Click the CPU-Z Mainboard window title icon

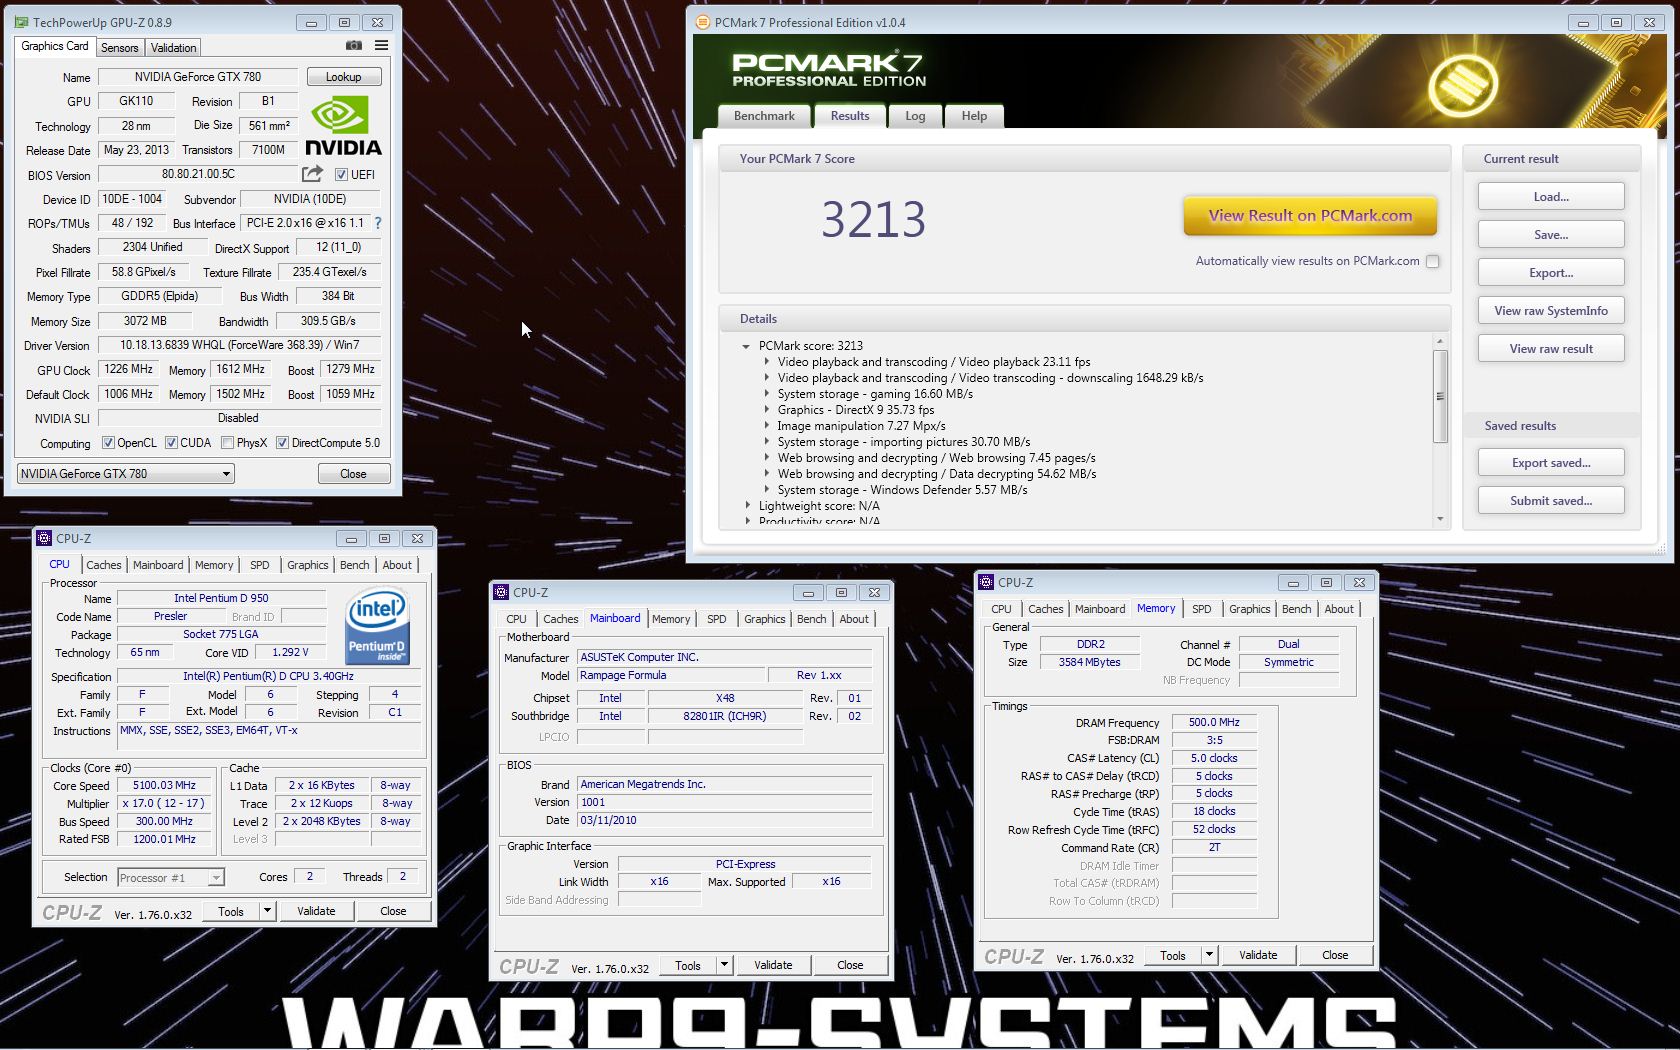click(501, 592)
